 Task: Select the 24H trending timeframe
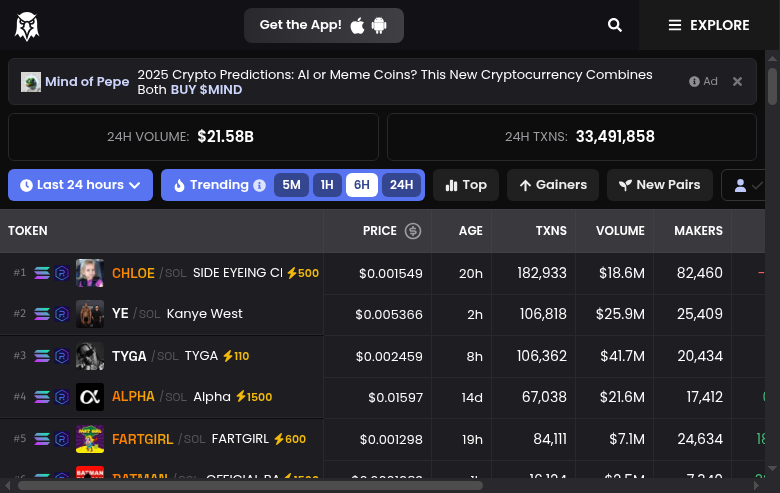click(x=401, y=185)
